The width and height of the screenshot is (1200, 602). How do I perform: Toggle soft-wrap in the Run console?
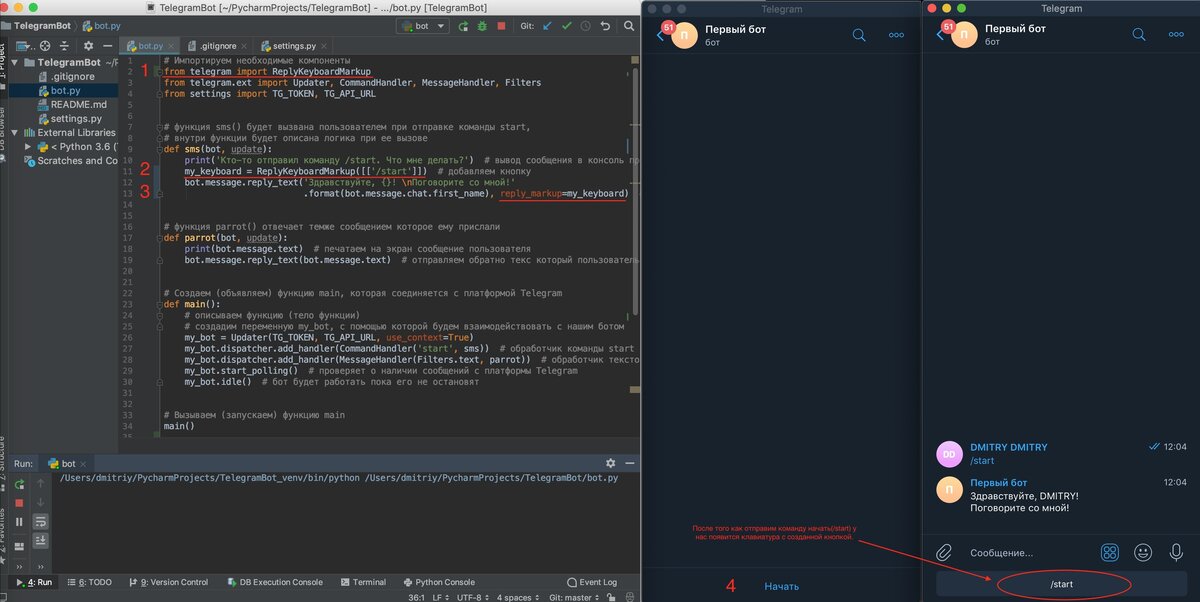40,521
